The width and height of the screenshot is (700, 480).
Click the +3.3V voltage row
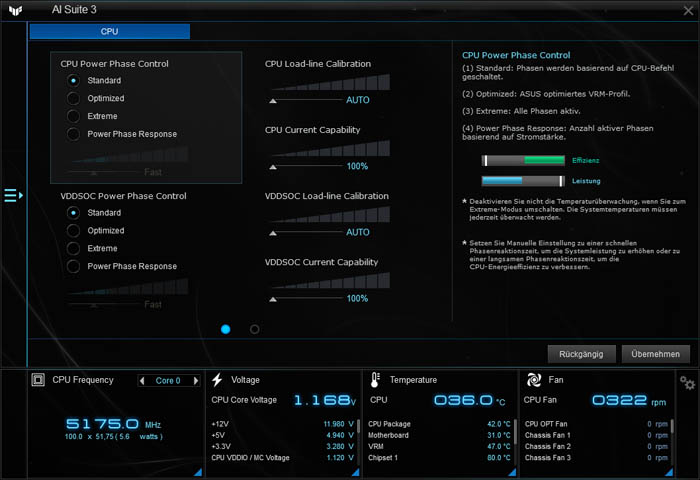tap(283, 446)
